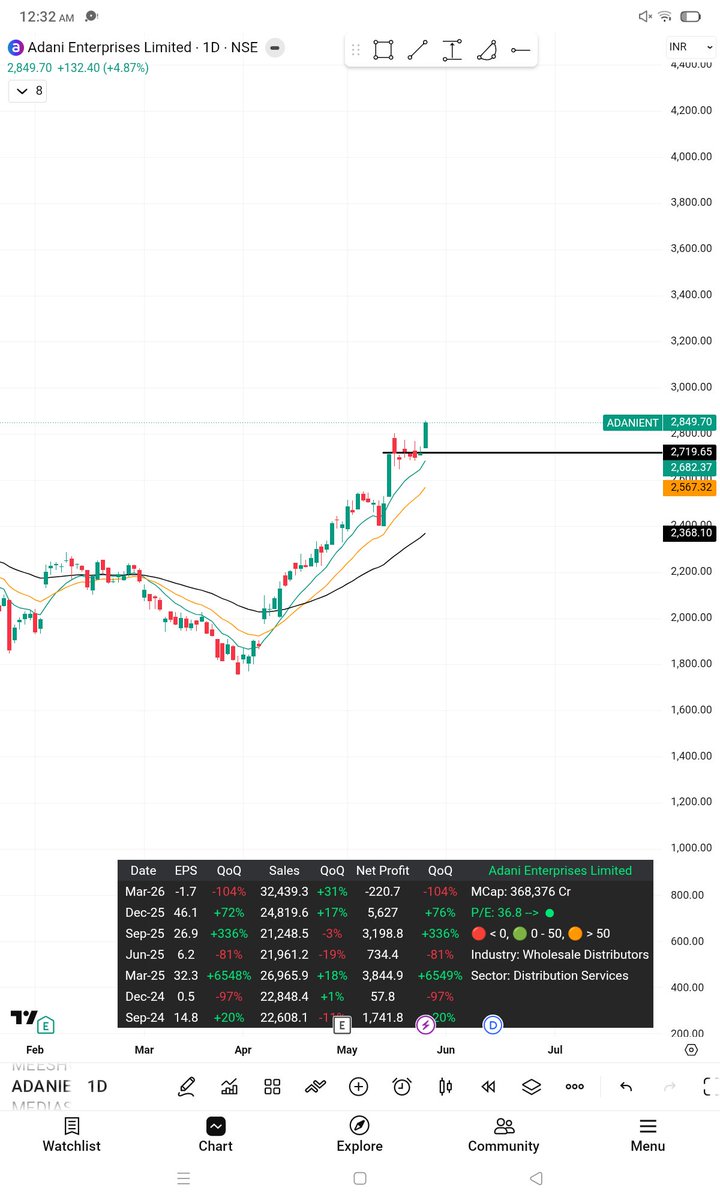Tap the Jun-25 row date cell
720x1200 pixels.
(x=143, y=955)
